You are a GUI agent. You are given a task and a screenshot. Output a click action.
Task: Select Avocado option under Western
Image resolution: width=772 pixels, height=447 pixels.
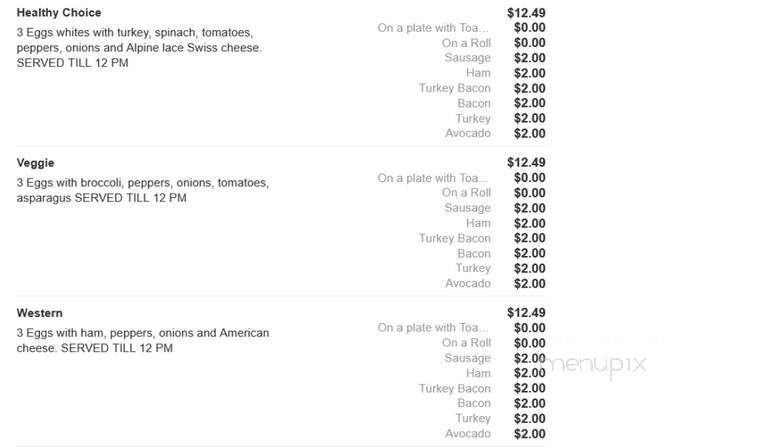click(x=468, y=434)
